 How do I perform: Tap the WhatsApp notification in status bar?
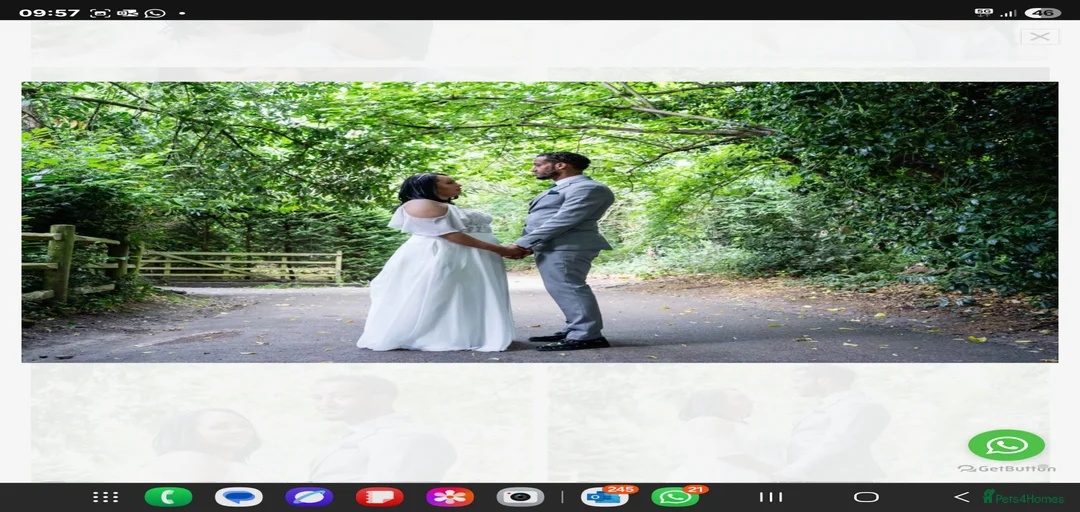click(155, 13)
